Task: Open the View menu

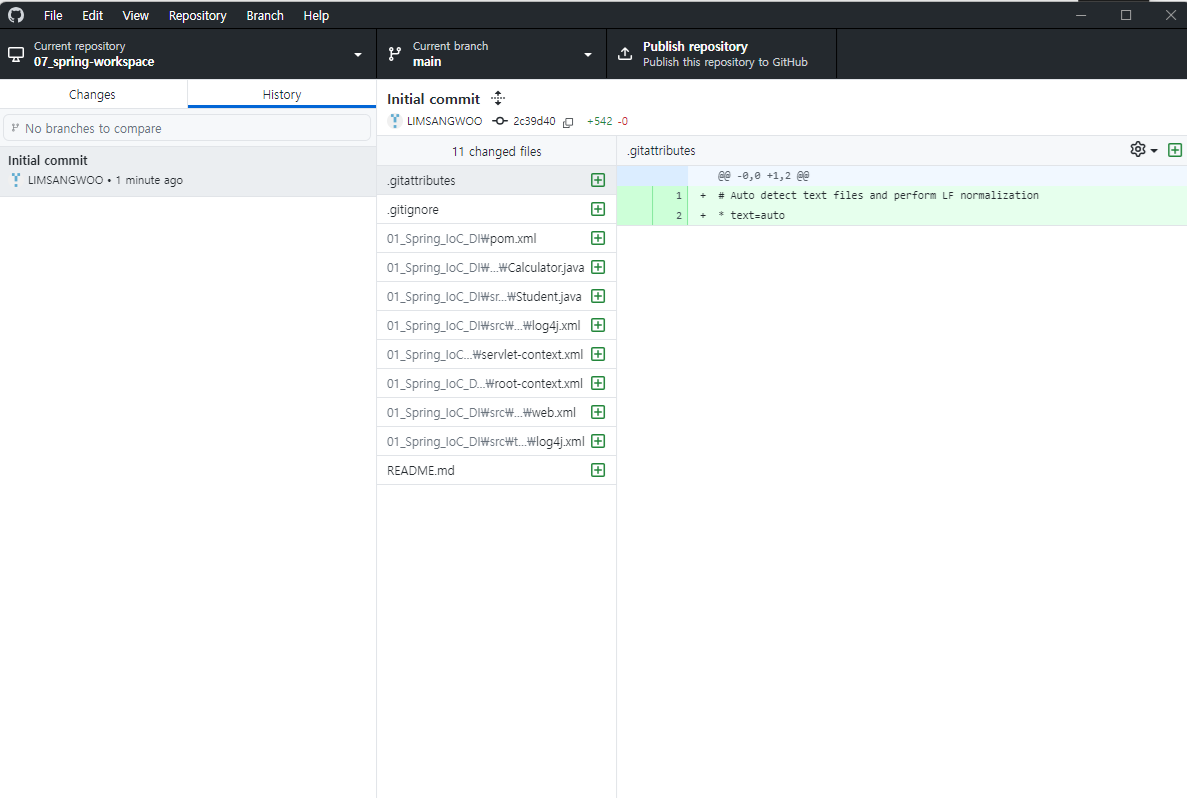Action: pyautogui.click(x=136, y=15)
